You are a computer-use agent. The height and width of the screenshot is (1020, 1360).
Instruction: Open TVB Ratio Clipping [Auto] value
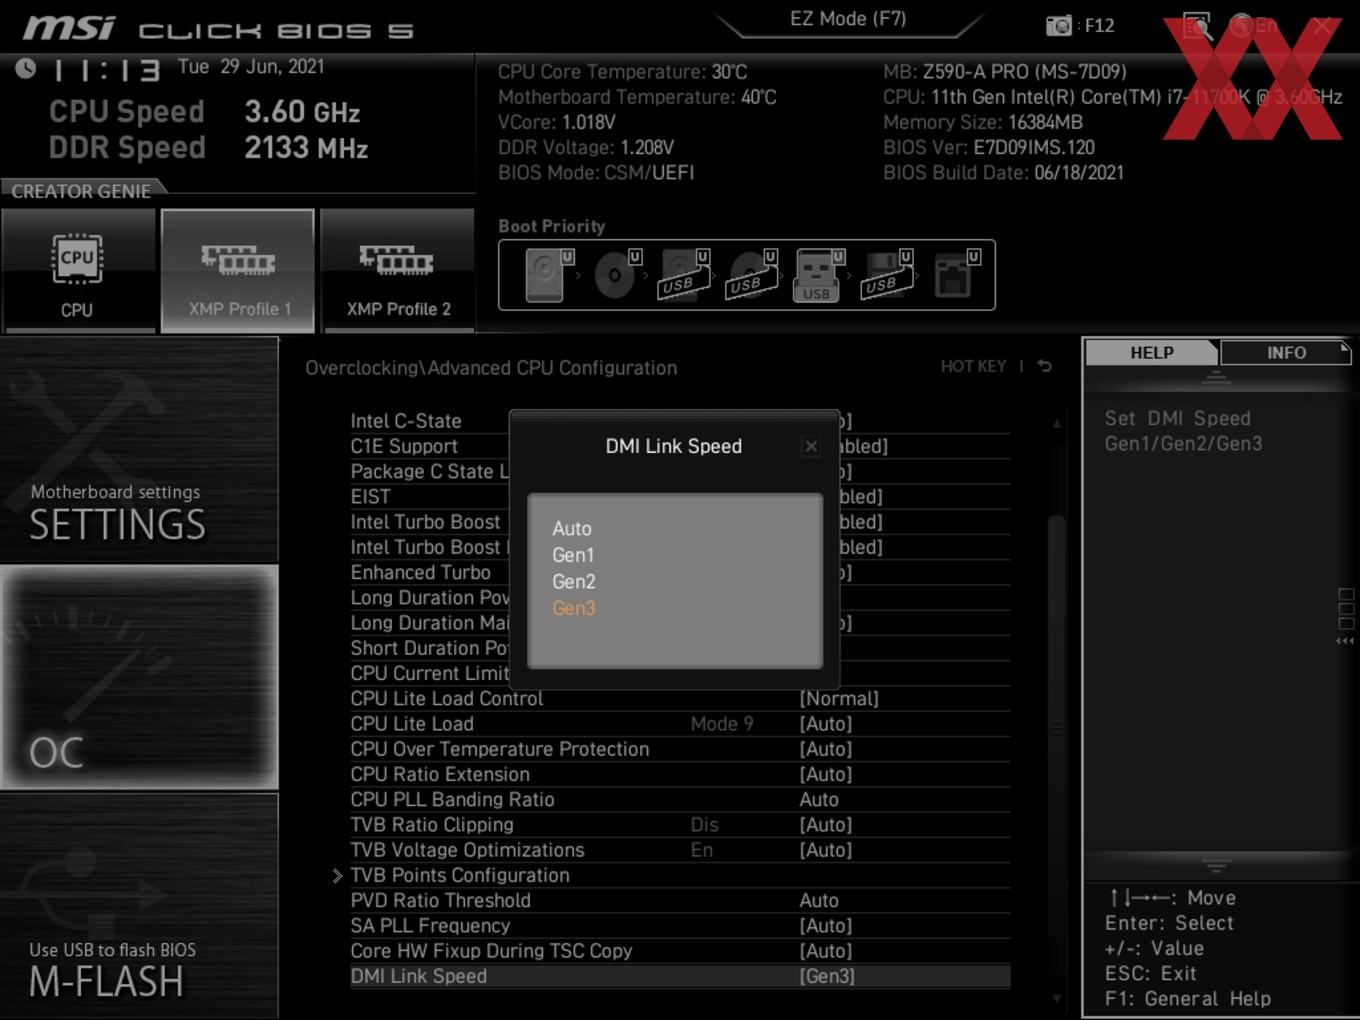pyautogui.click(x=826, y=825)
